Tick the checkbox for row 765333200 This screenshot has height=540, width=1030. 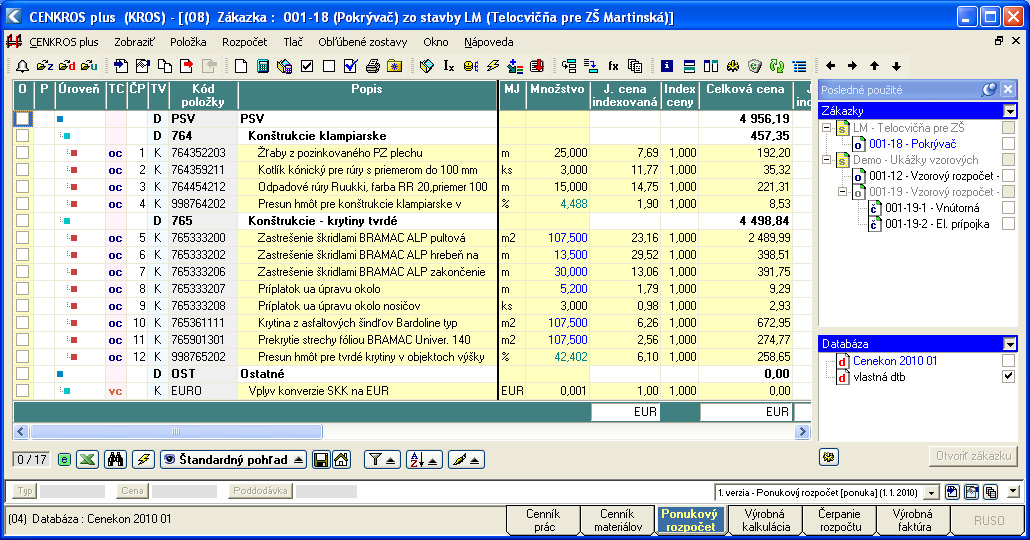click(22, 238)
